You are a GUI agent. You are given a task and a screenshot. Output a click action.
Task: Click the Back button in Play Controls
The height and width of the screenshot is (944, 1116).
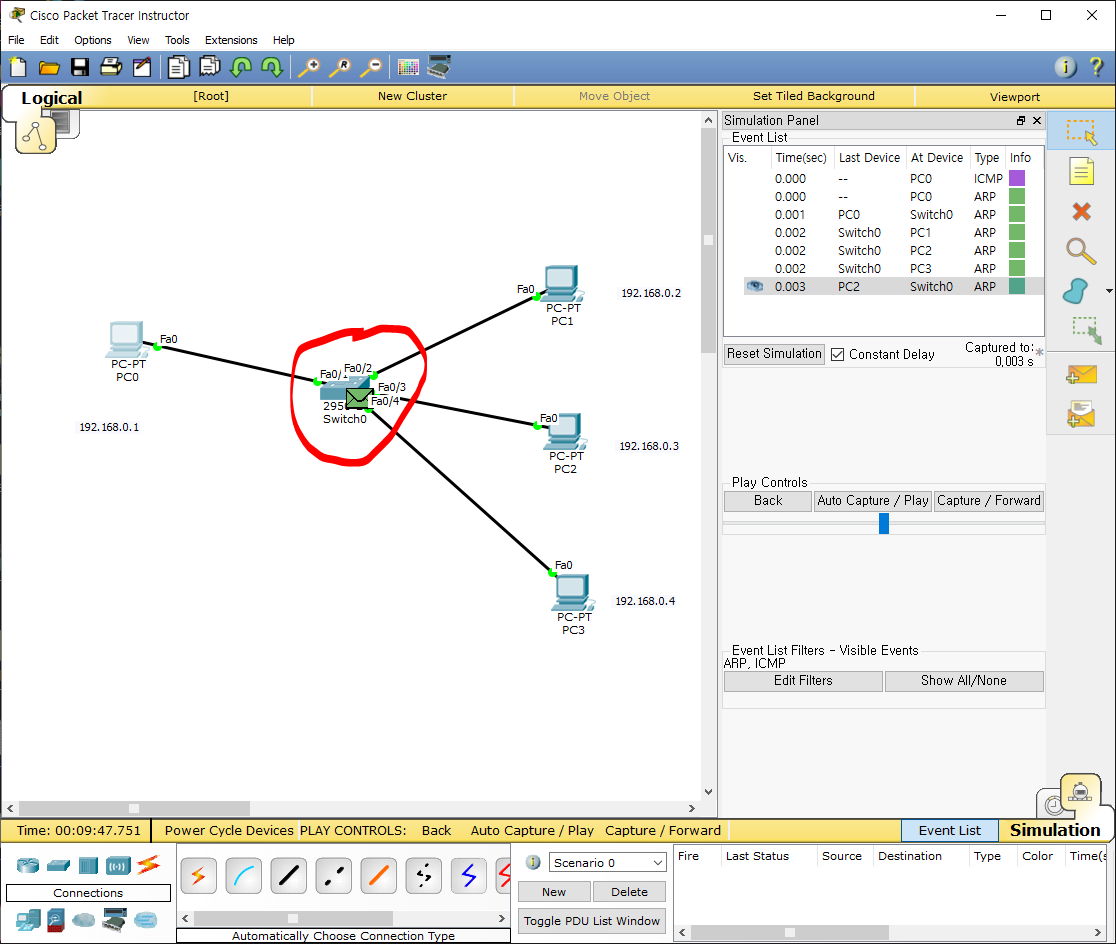point(768,500)
